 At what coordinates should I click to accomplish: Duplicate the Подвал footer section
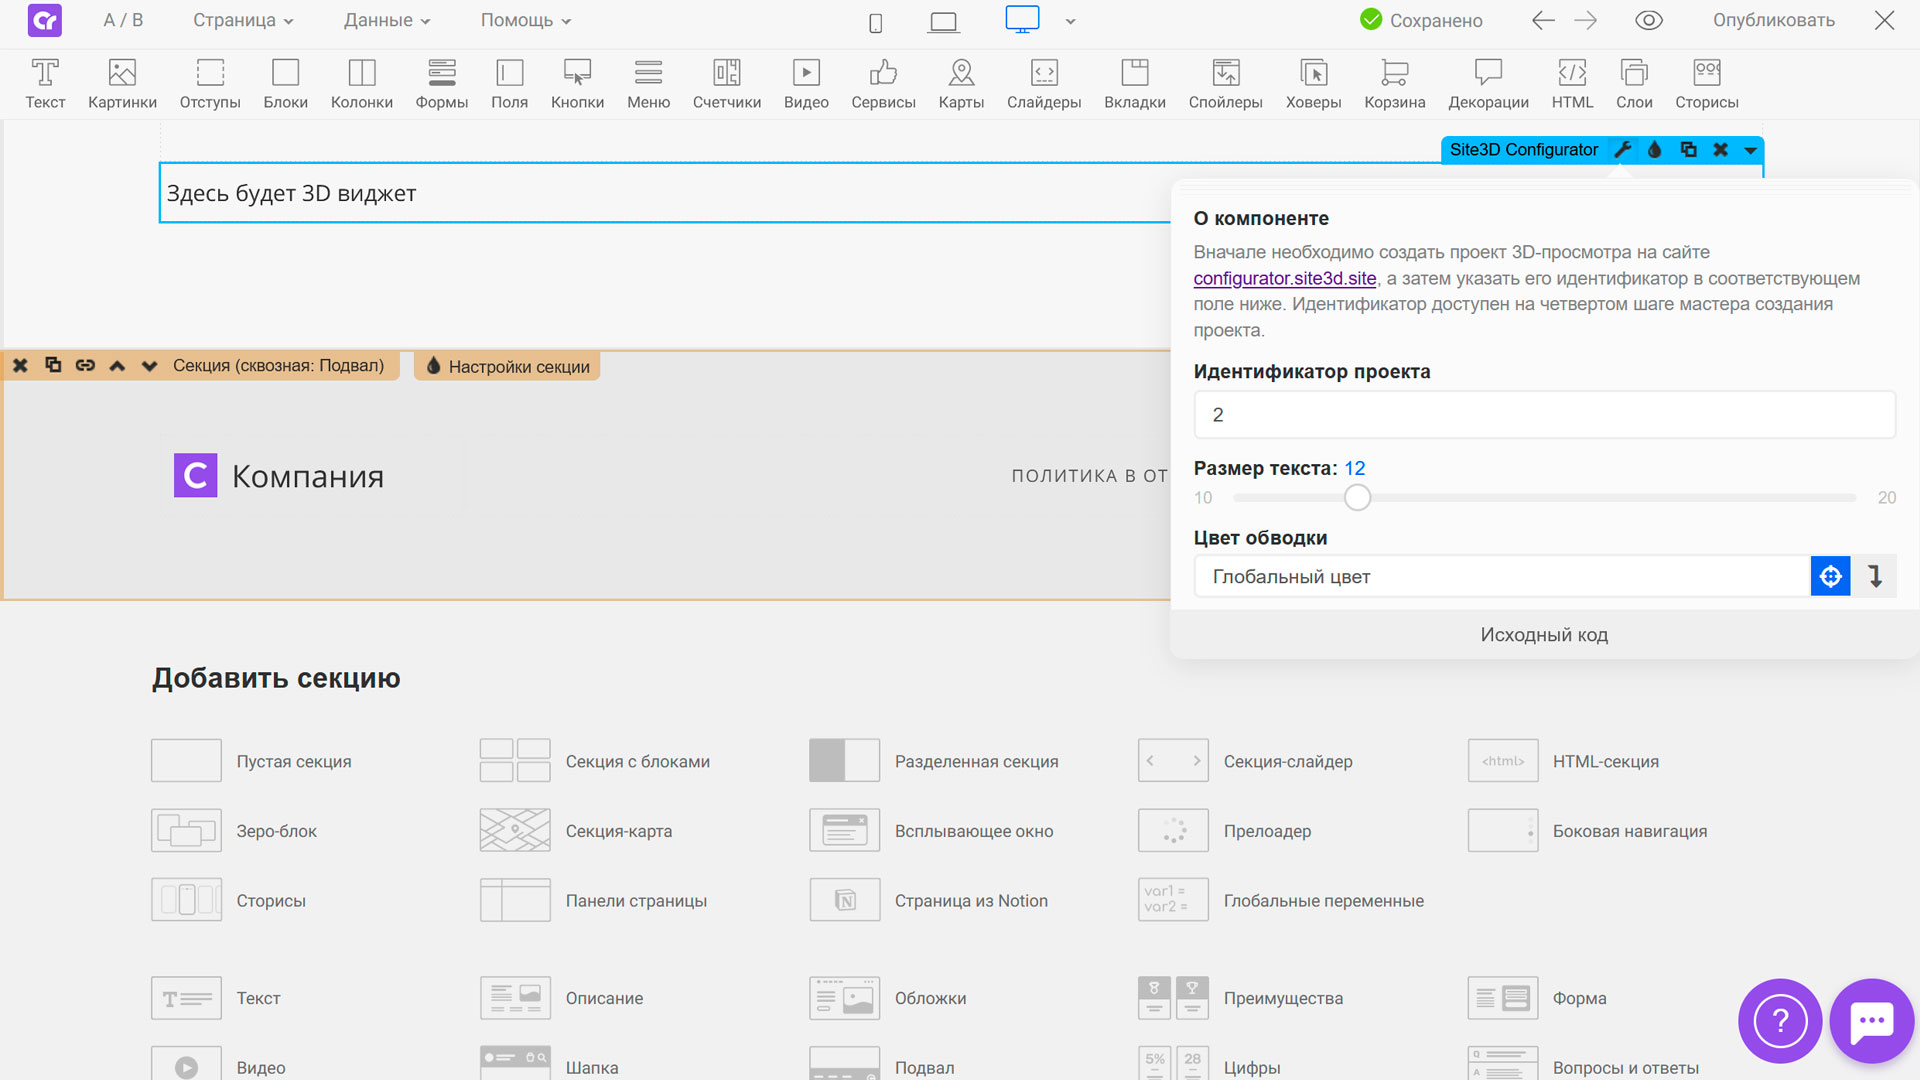click(53, 365)
